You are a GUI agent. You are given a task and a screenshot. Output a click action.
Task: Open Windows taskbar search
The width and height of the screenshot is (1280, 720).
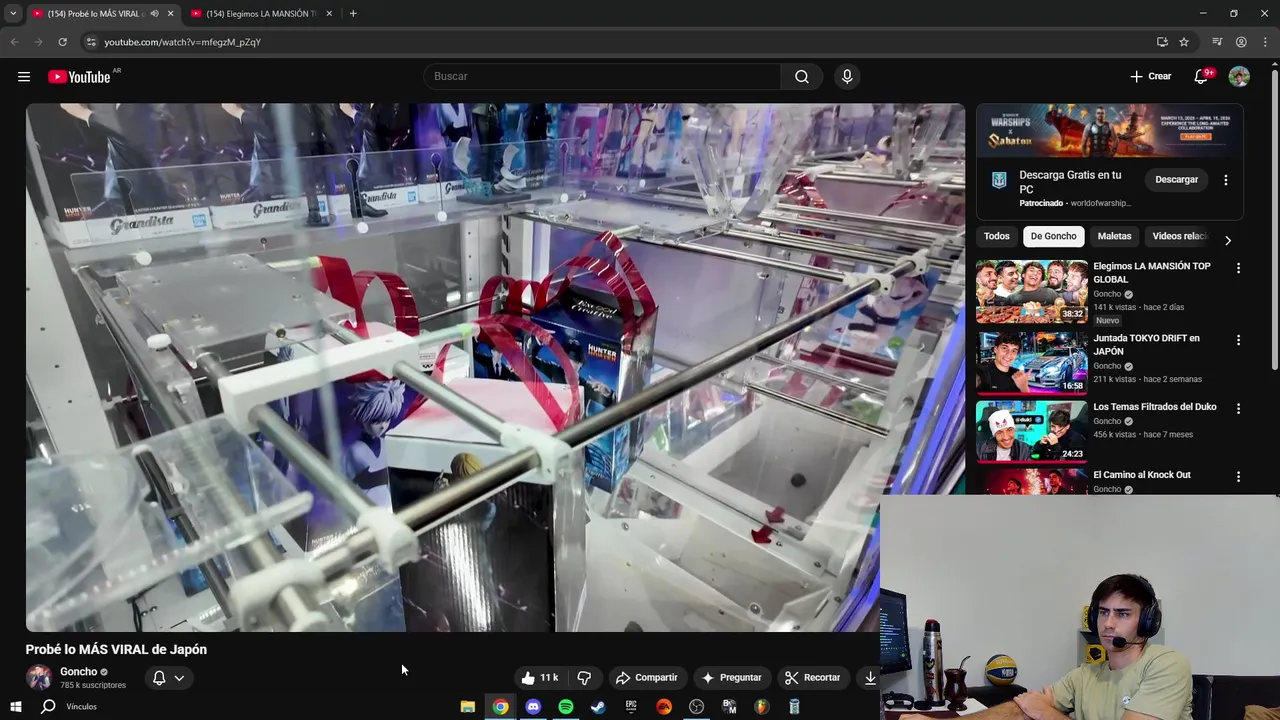click(x=48, y=707)
